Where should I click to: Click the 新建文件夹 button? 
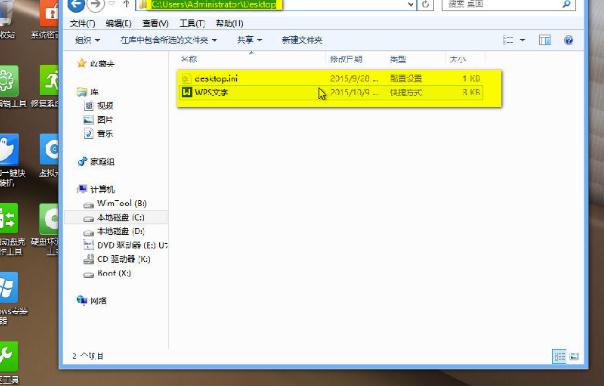302,40
